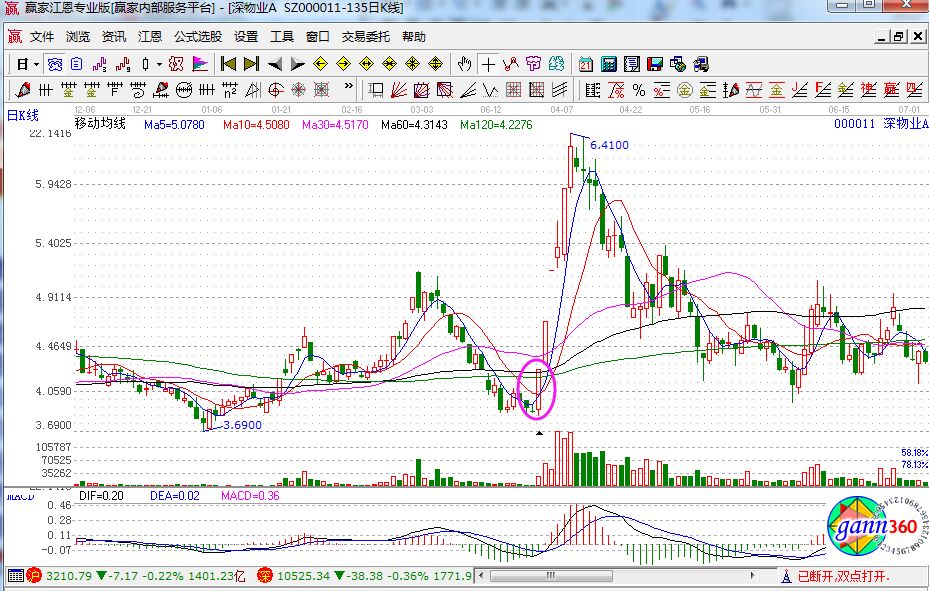Click the calendar date icon
Image resolution: width=929 pixels, height=591 pixels.
tap(587, 64)
